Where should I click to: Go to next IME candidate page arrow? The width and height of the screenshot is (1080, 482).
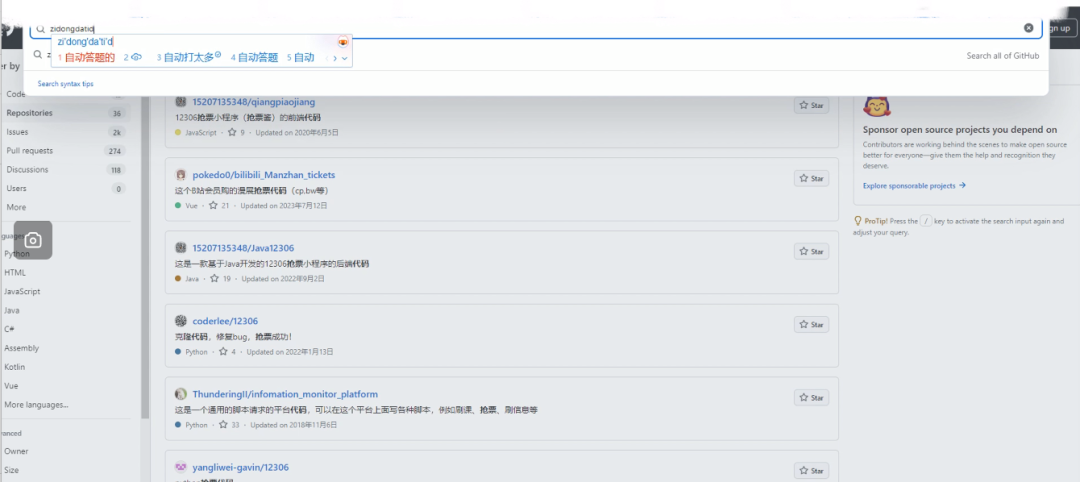[x=335, y=59]
